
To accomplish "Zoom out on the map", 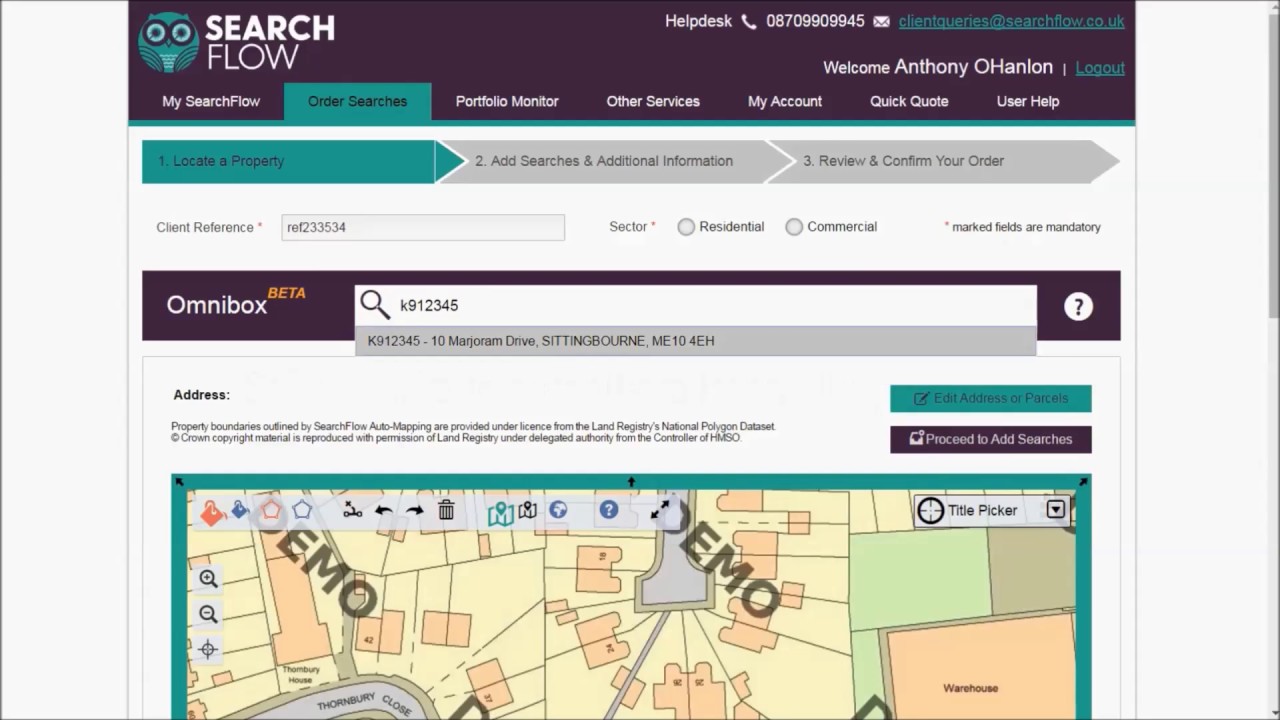I will pyautogui.click(x=208, y=614).
